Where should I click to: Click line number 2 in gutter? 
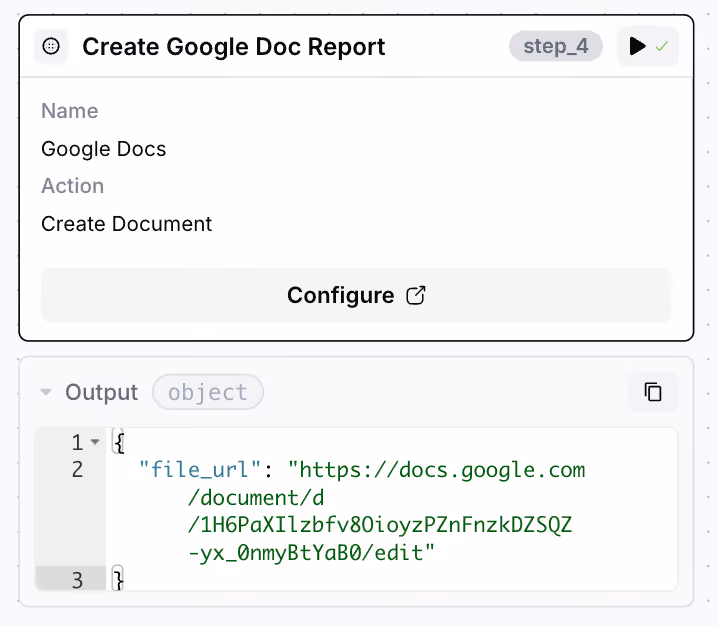[x=77, y=470]
